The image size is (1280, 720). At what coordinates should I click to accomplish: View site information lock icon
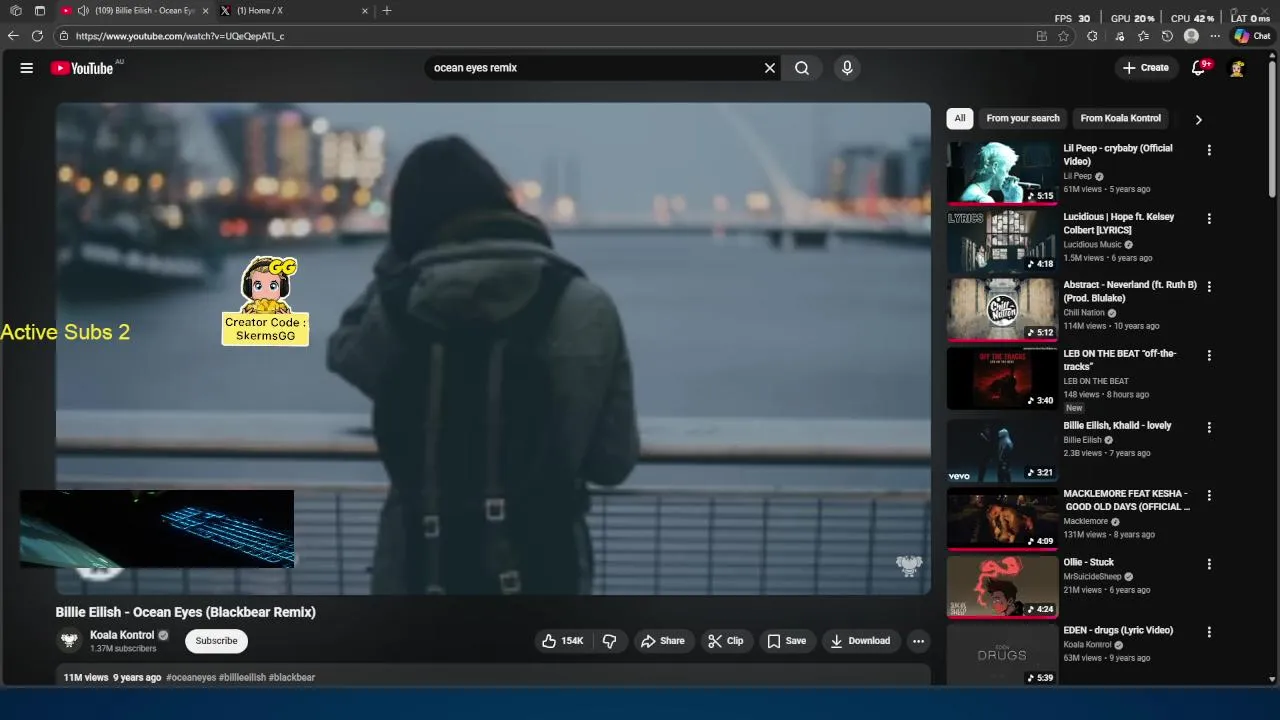pos(64,36)
